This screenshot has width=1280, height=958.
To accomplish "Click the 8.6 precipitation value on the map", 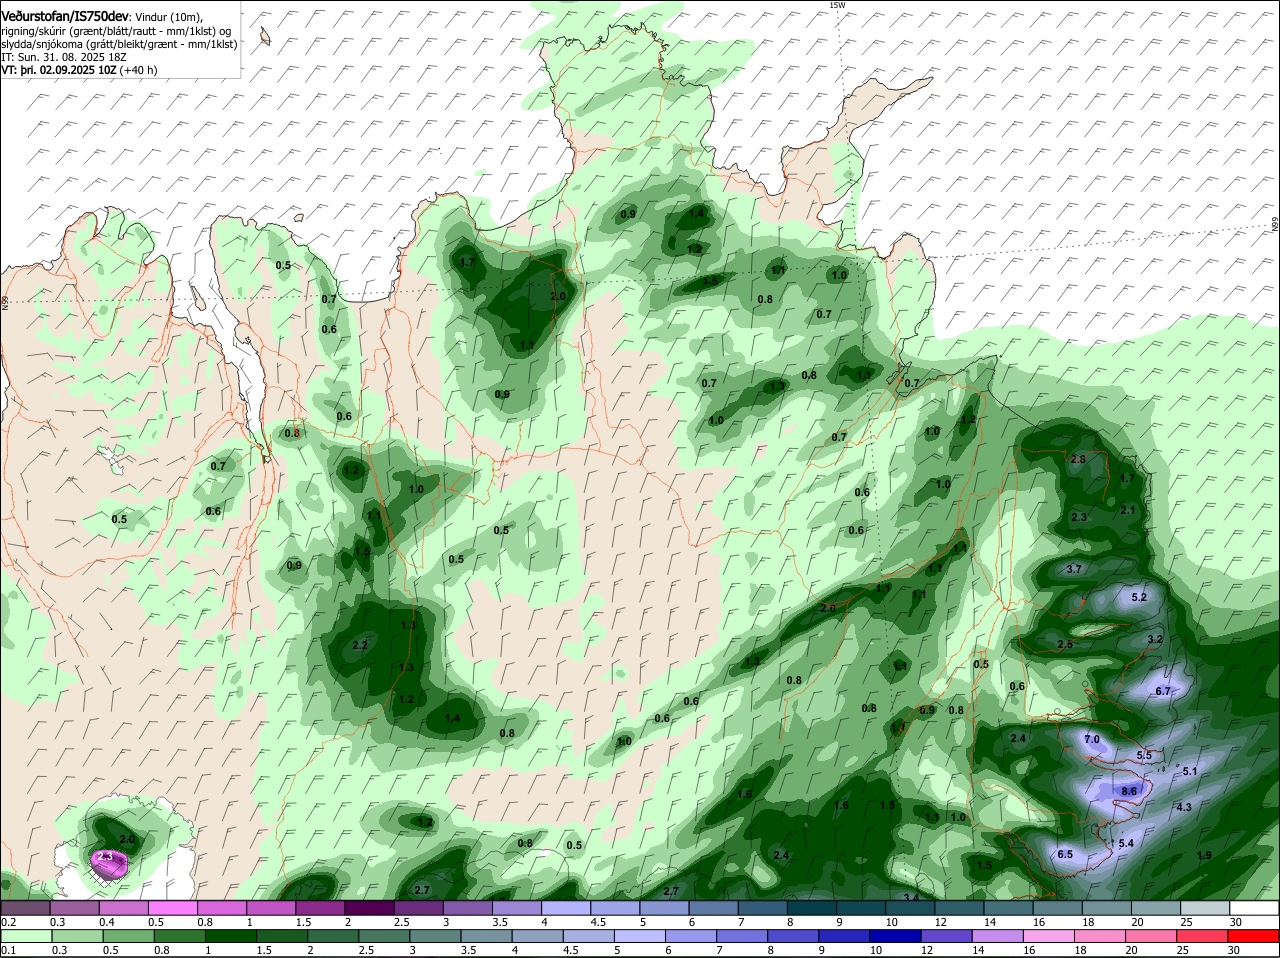I will click(1129, 791).
